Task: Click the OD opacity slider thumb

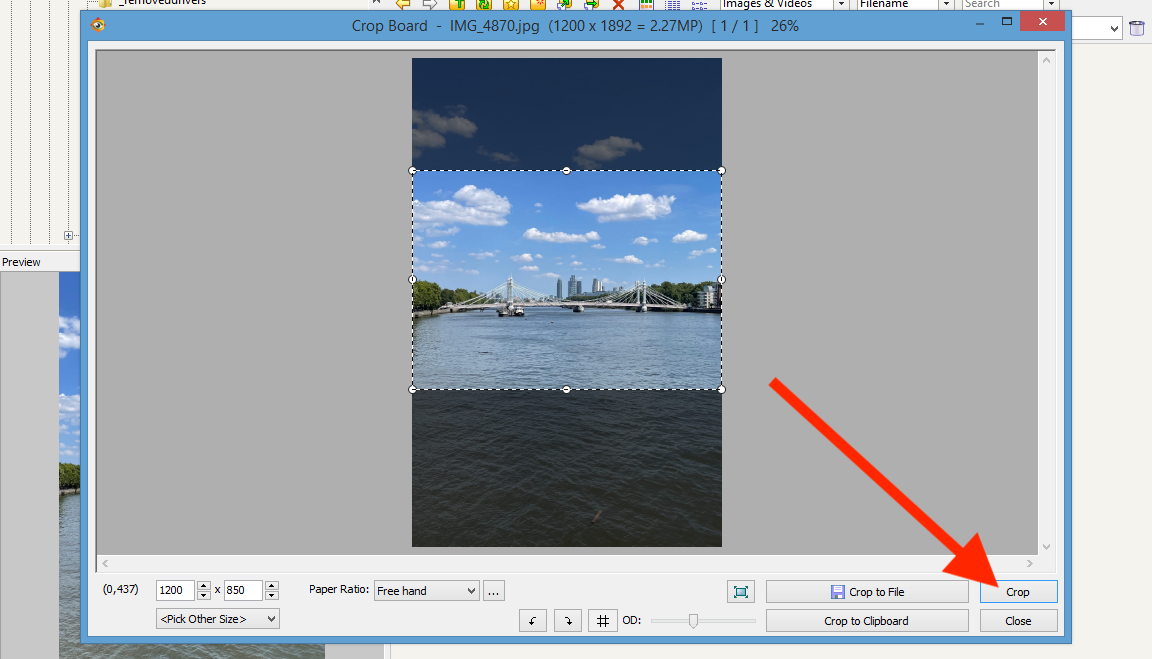Action: click(693, 621)
